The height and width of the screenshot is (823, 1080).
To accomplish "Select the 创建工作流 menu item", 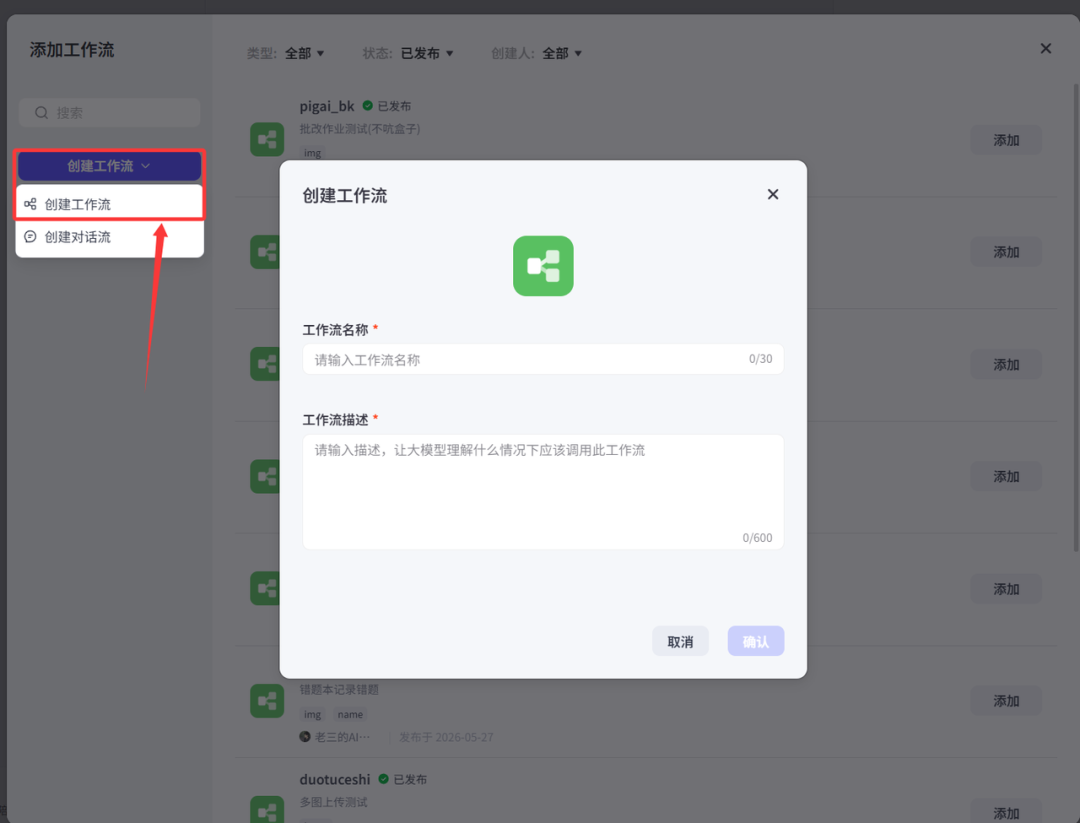I will 110,204.
